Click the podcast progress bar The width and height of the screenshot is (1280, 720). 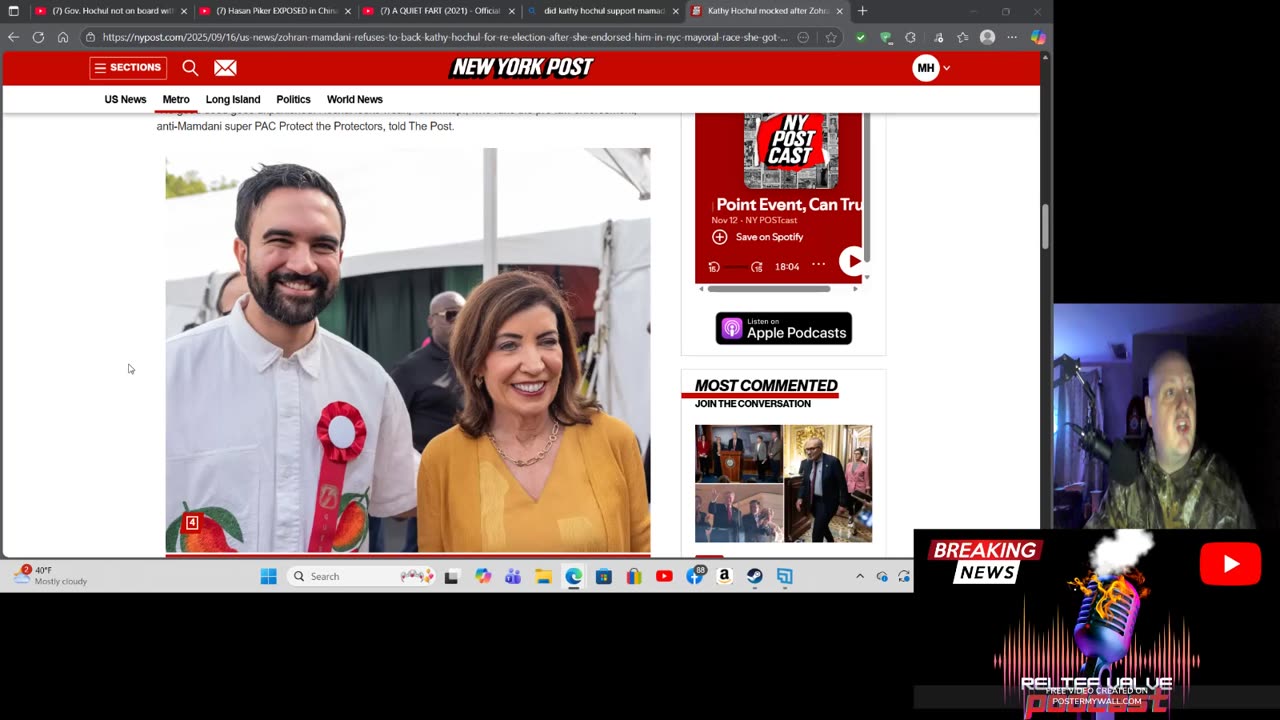(735, 266)
